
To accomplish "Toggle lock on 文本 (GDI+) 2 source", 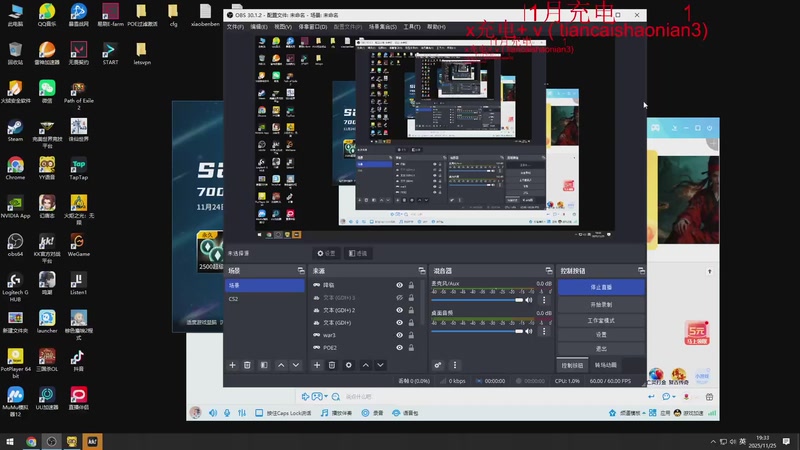I will tap(411, 310).
